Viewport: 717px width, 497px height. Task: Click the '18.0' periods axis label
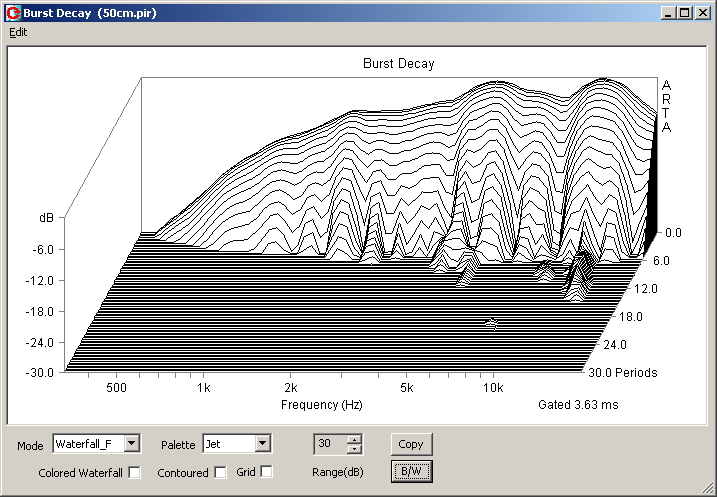click(631, 317)
